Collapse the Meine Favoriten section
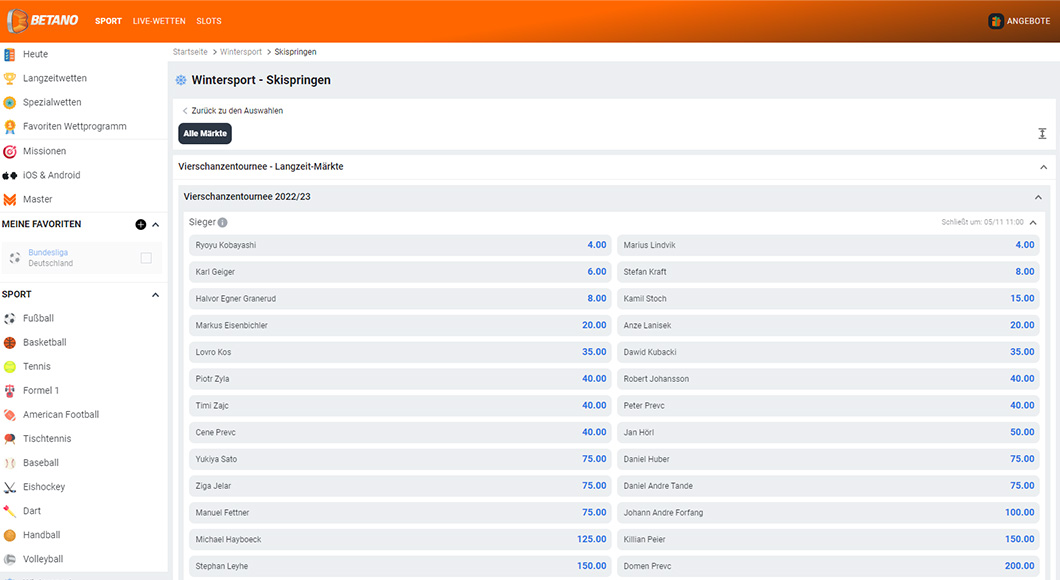 click(155, 225)
